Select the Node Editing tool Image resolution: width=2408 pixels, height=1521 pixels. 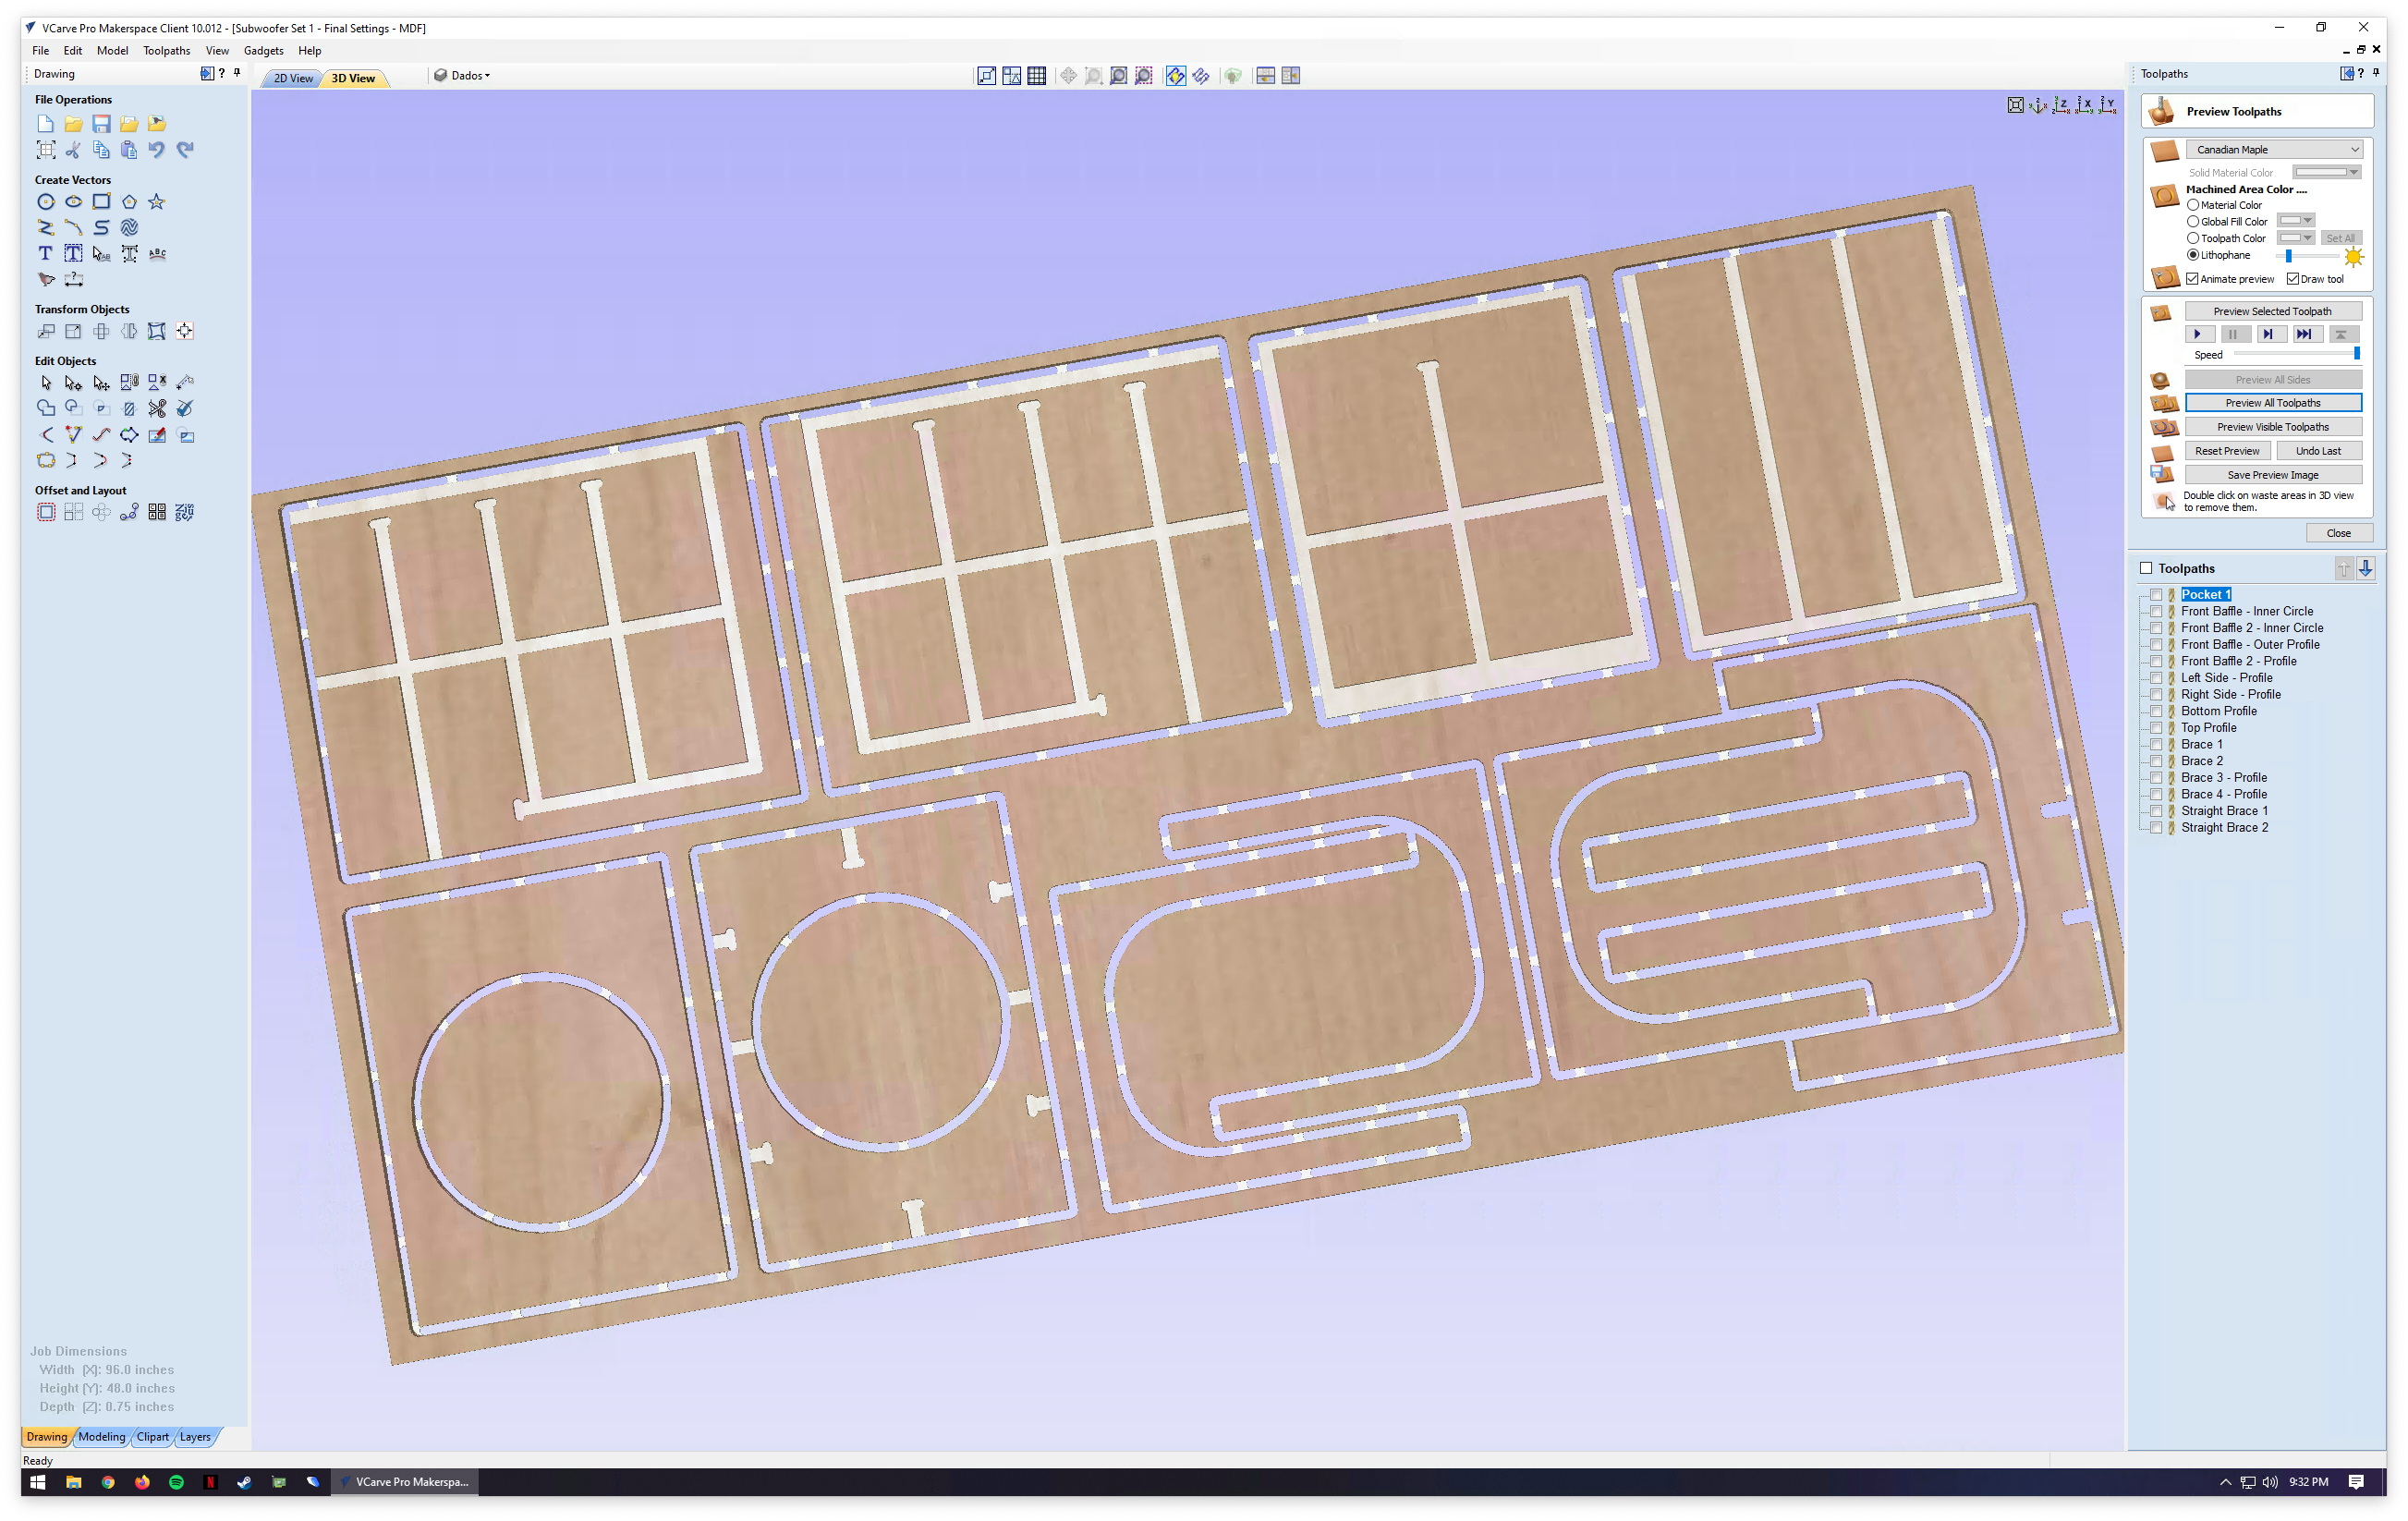[73, 383]
